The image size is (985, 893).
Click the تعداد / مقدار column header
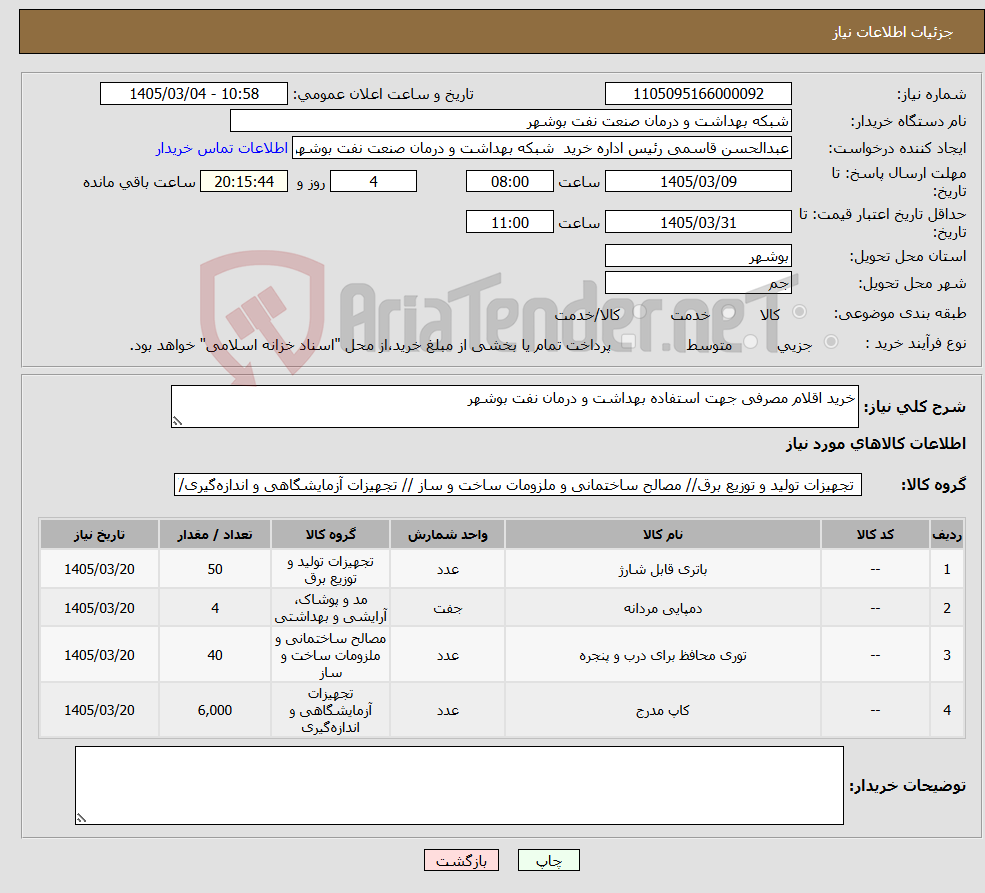pos(215,534)
